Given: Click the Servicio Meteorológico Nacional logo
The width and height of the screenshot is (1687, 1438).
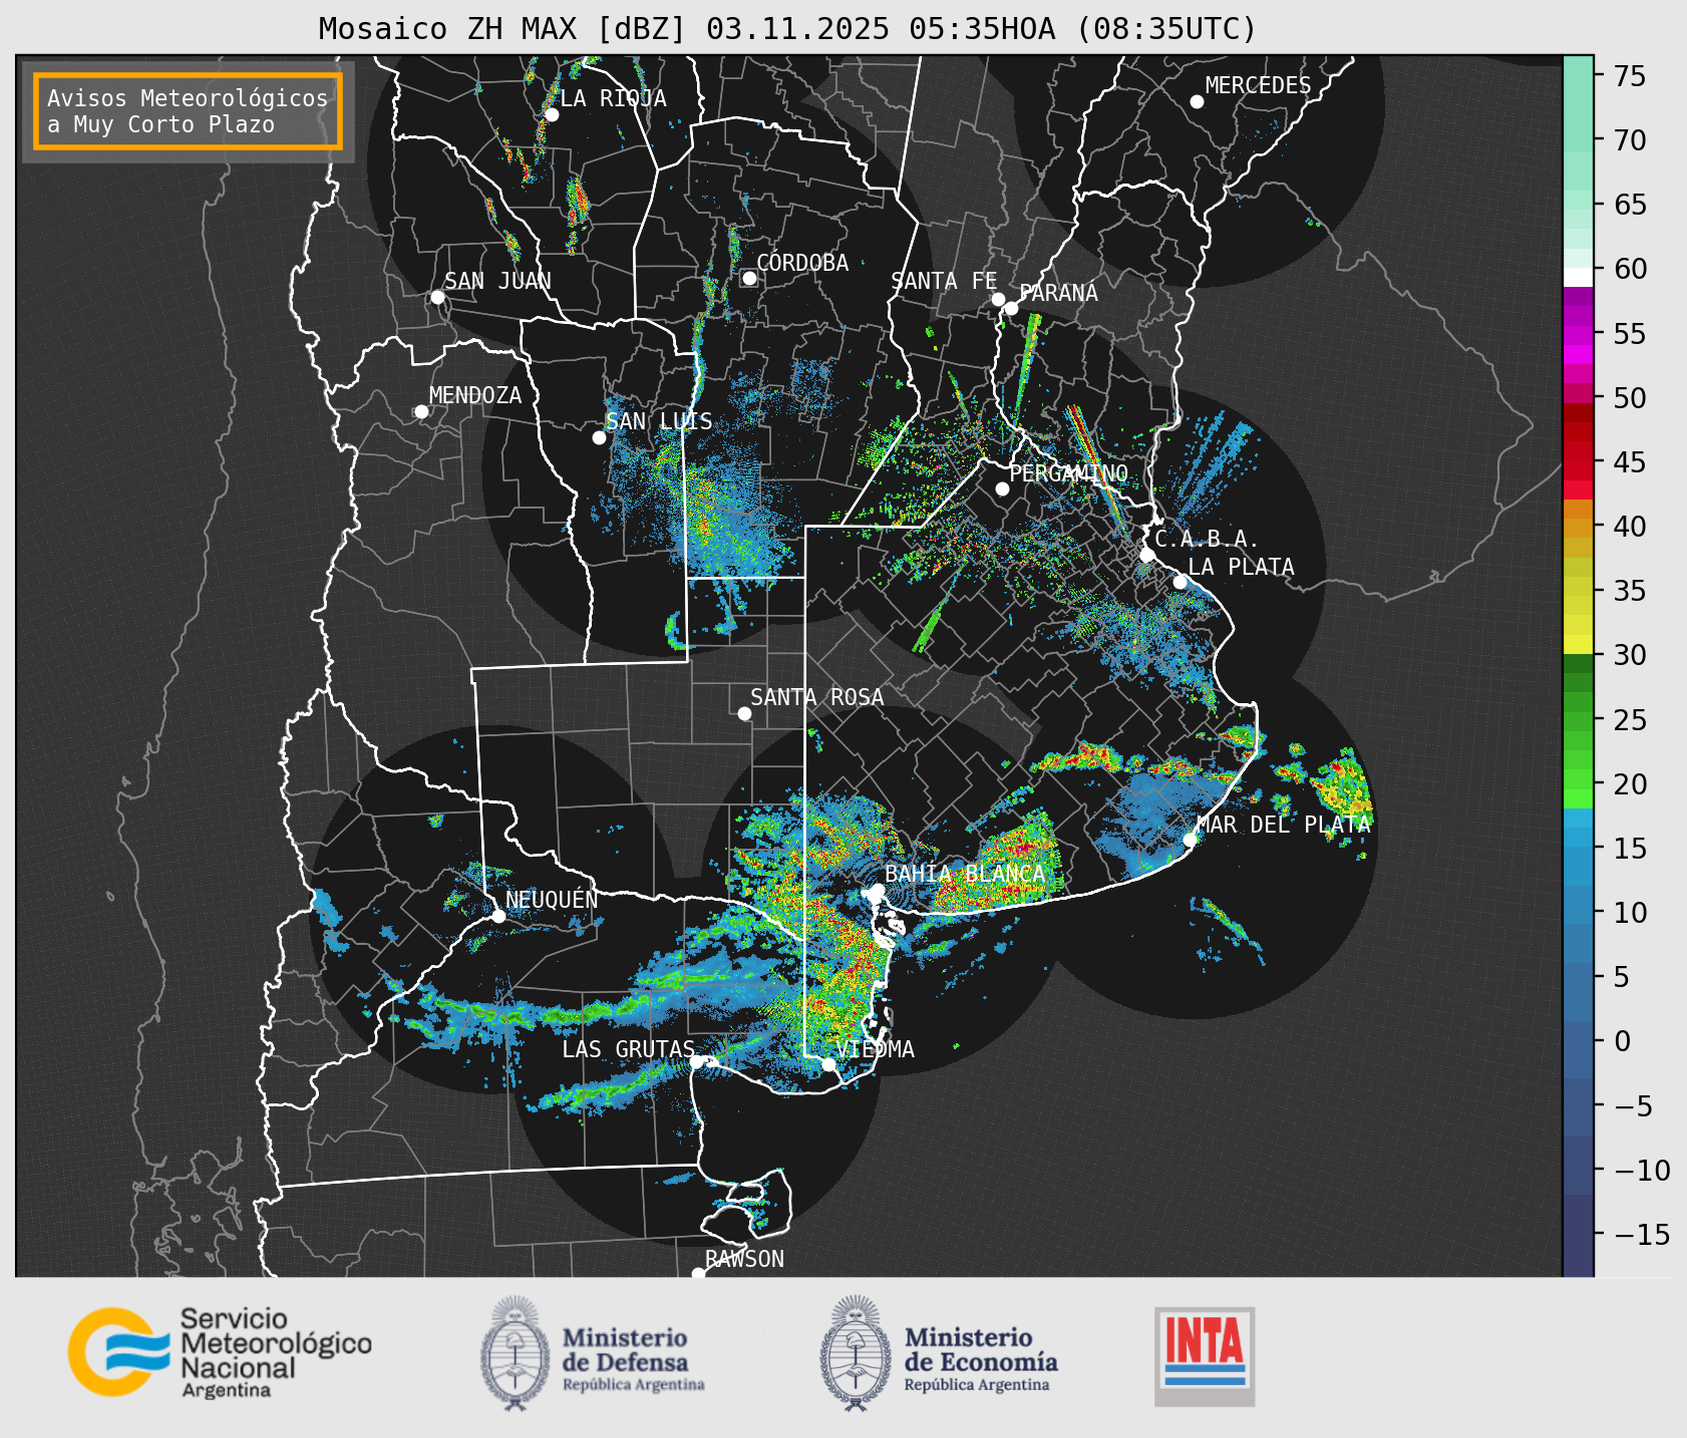Looking at the screenshot, I should point(219,1352).
